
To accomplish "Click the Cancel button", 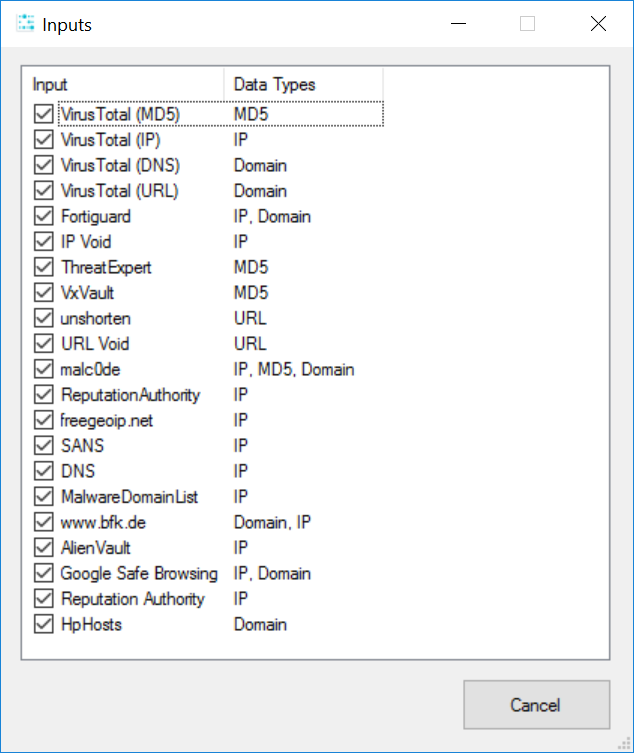I will pos(536,704).
